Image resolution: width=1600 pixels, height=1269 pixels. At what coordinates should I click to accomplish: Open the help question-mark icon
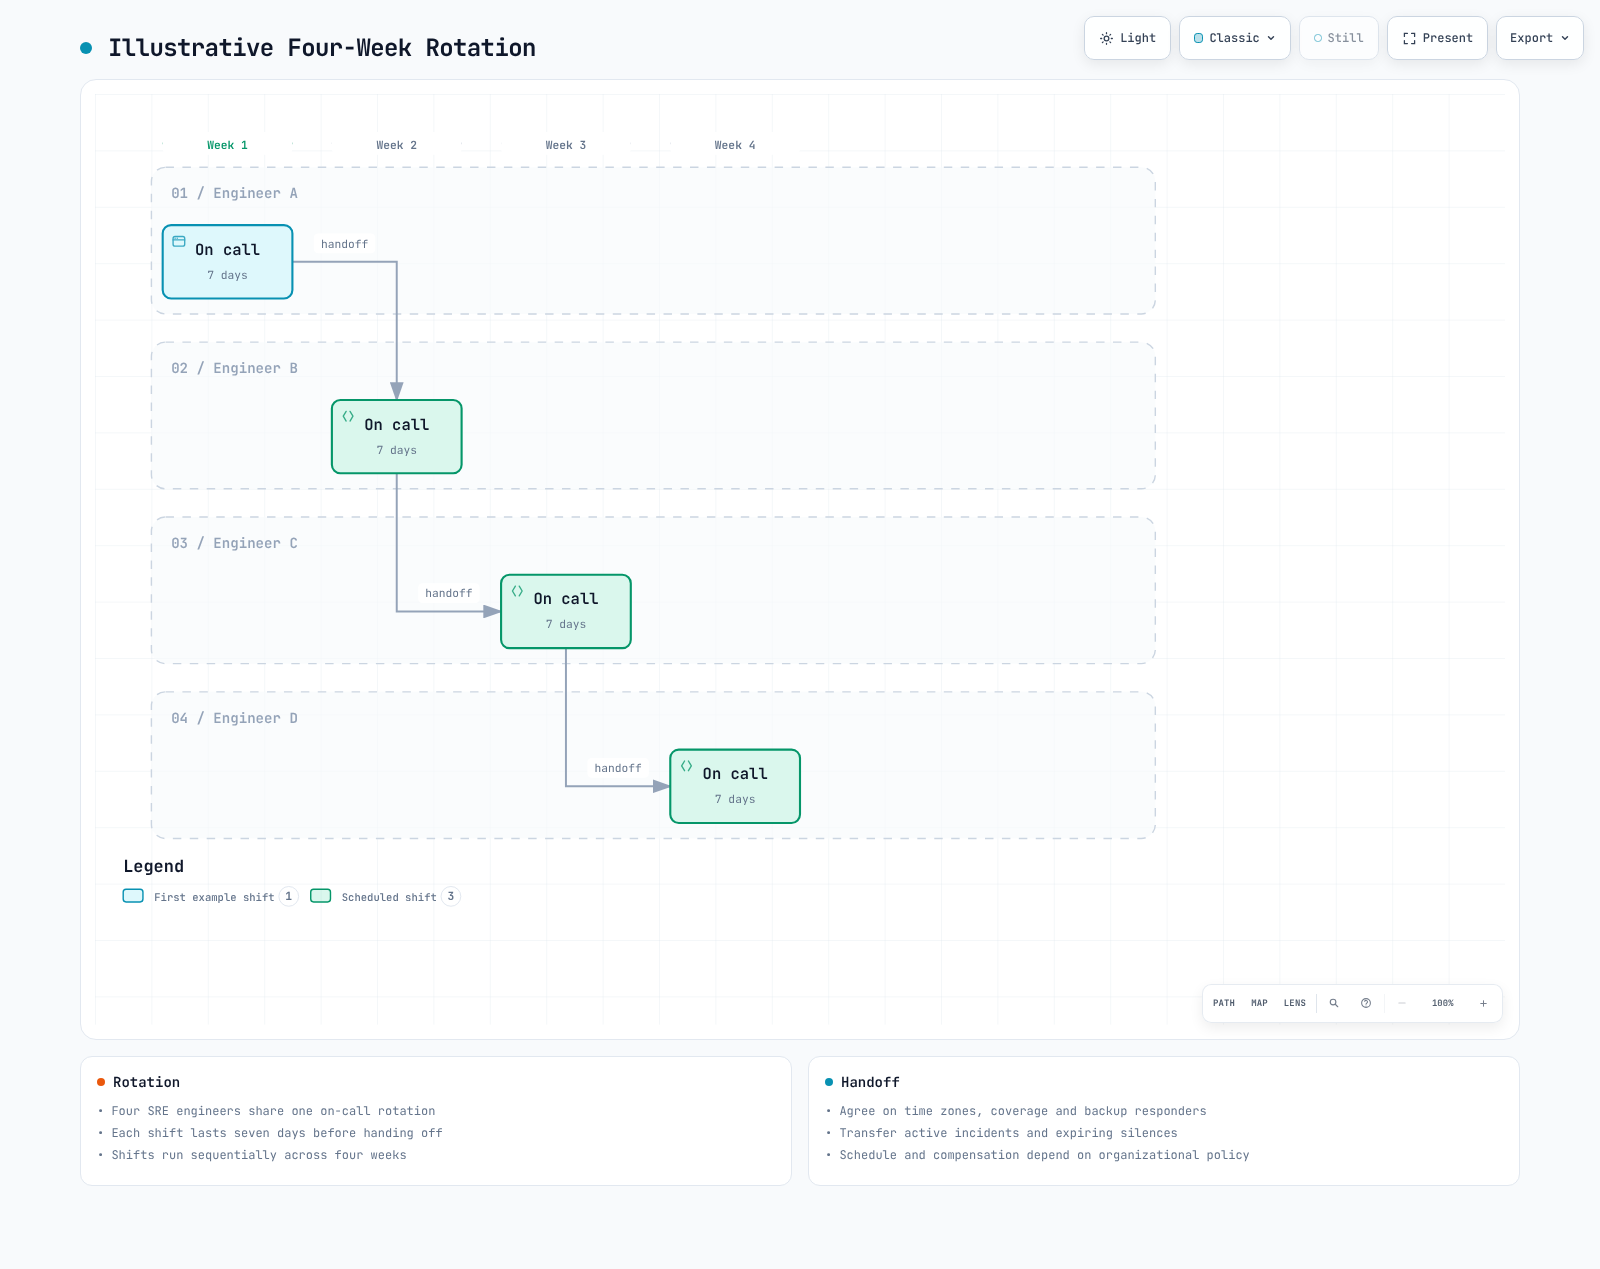tap(1366, 1003)
